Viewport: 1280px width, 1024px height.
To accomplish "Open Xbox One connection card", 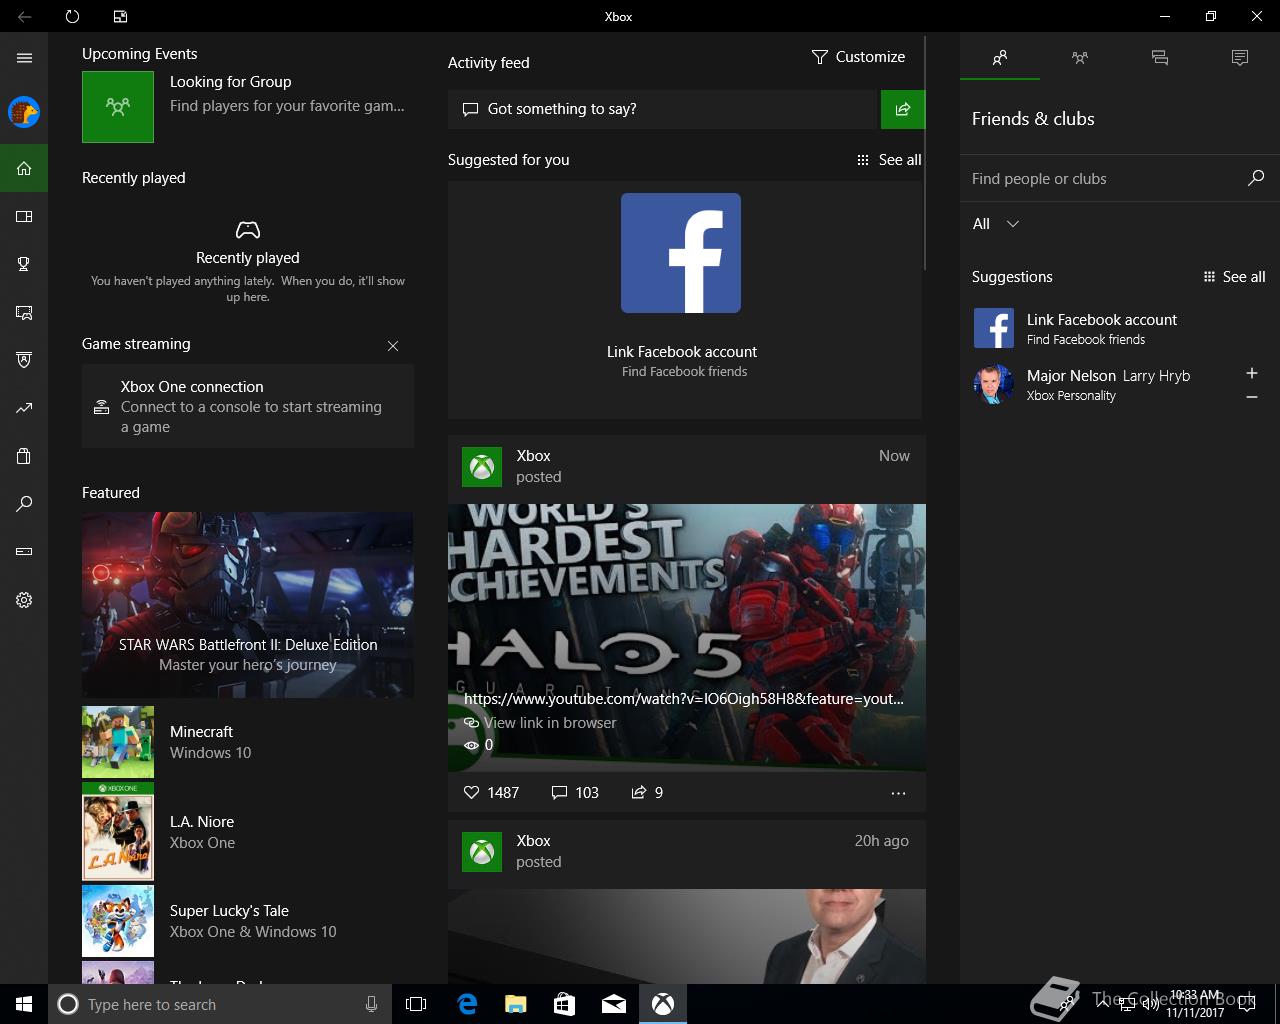I will [248, 406].
